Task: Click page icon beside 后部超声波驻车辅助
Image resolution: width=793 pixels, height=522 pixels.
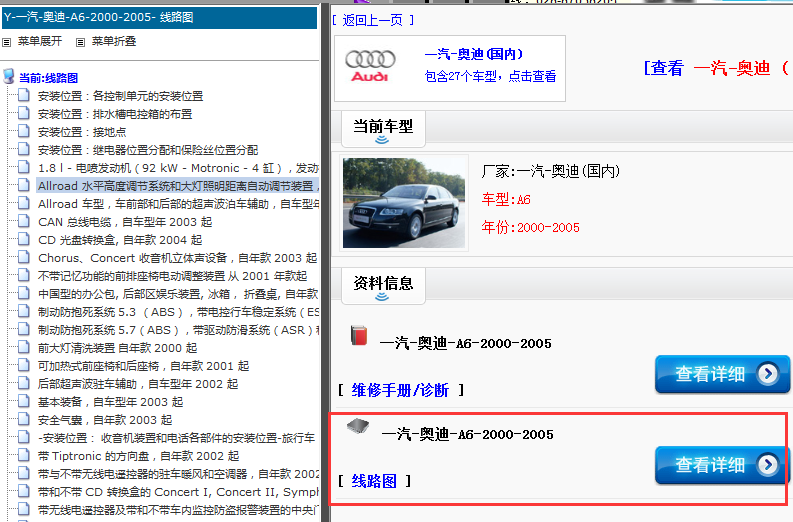Action: (x=24, y=383)
